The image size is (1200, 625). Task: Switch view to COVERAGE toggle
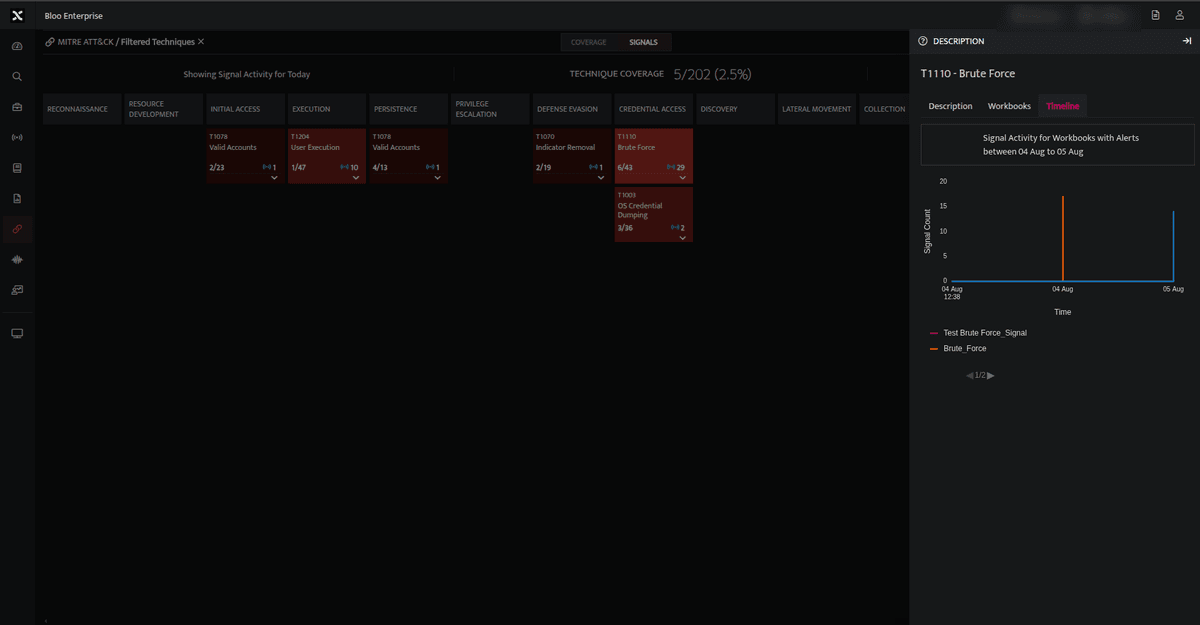coord(589,42)
